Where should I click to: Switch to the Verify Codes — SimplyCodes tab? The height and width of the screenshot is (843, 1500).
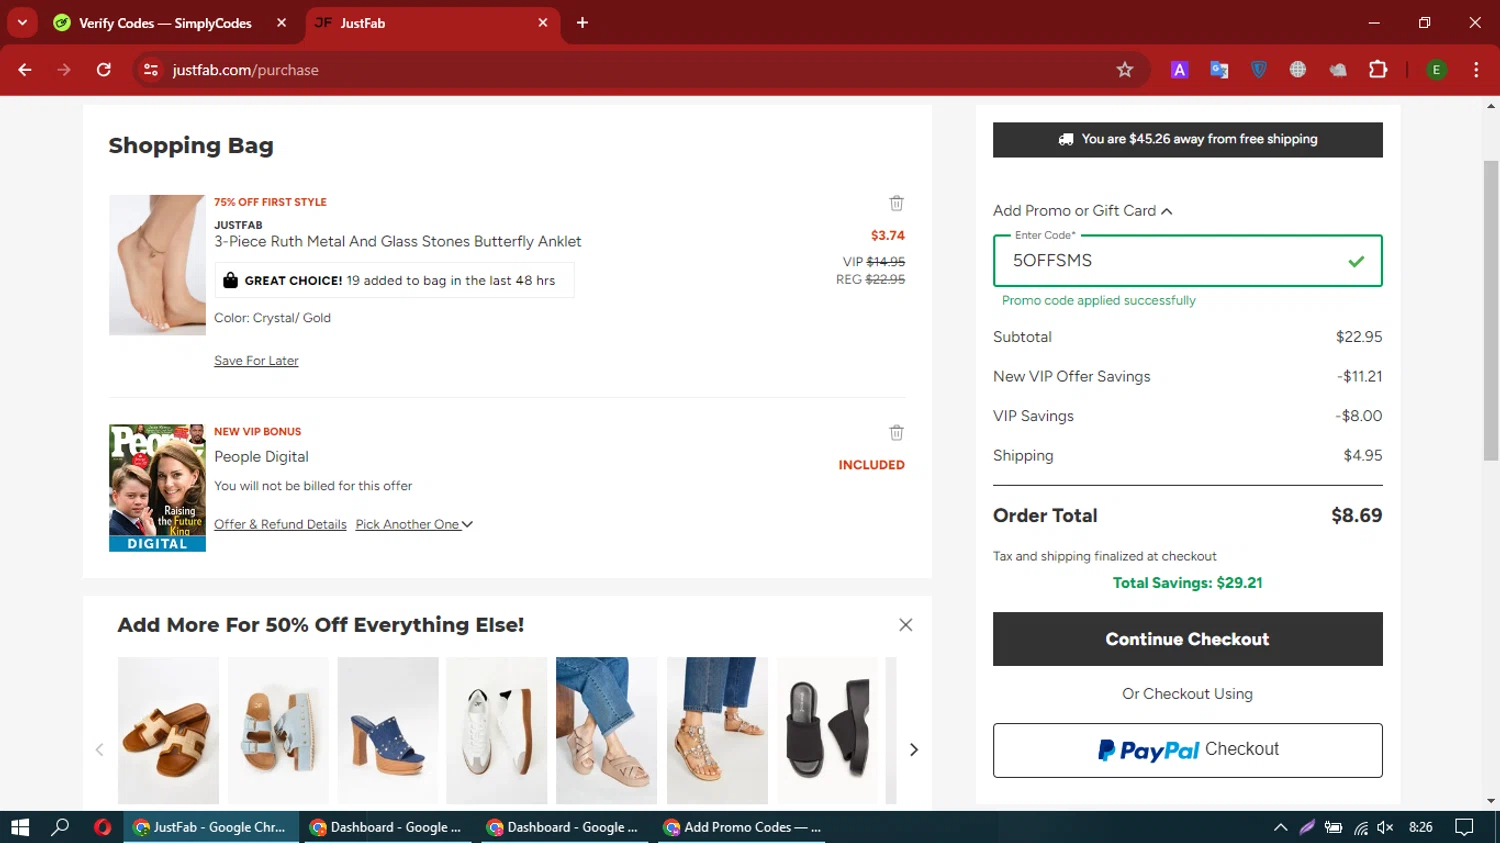(166, 23)
